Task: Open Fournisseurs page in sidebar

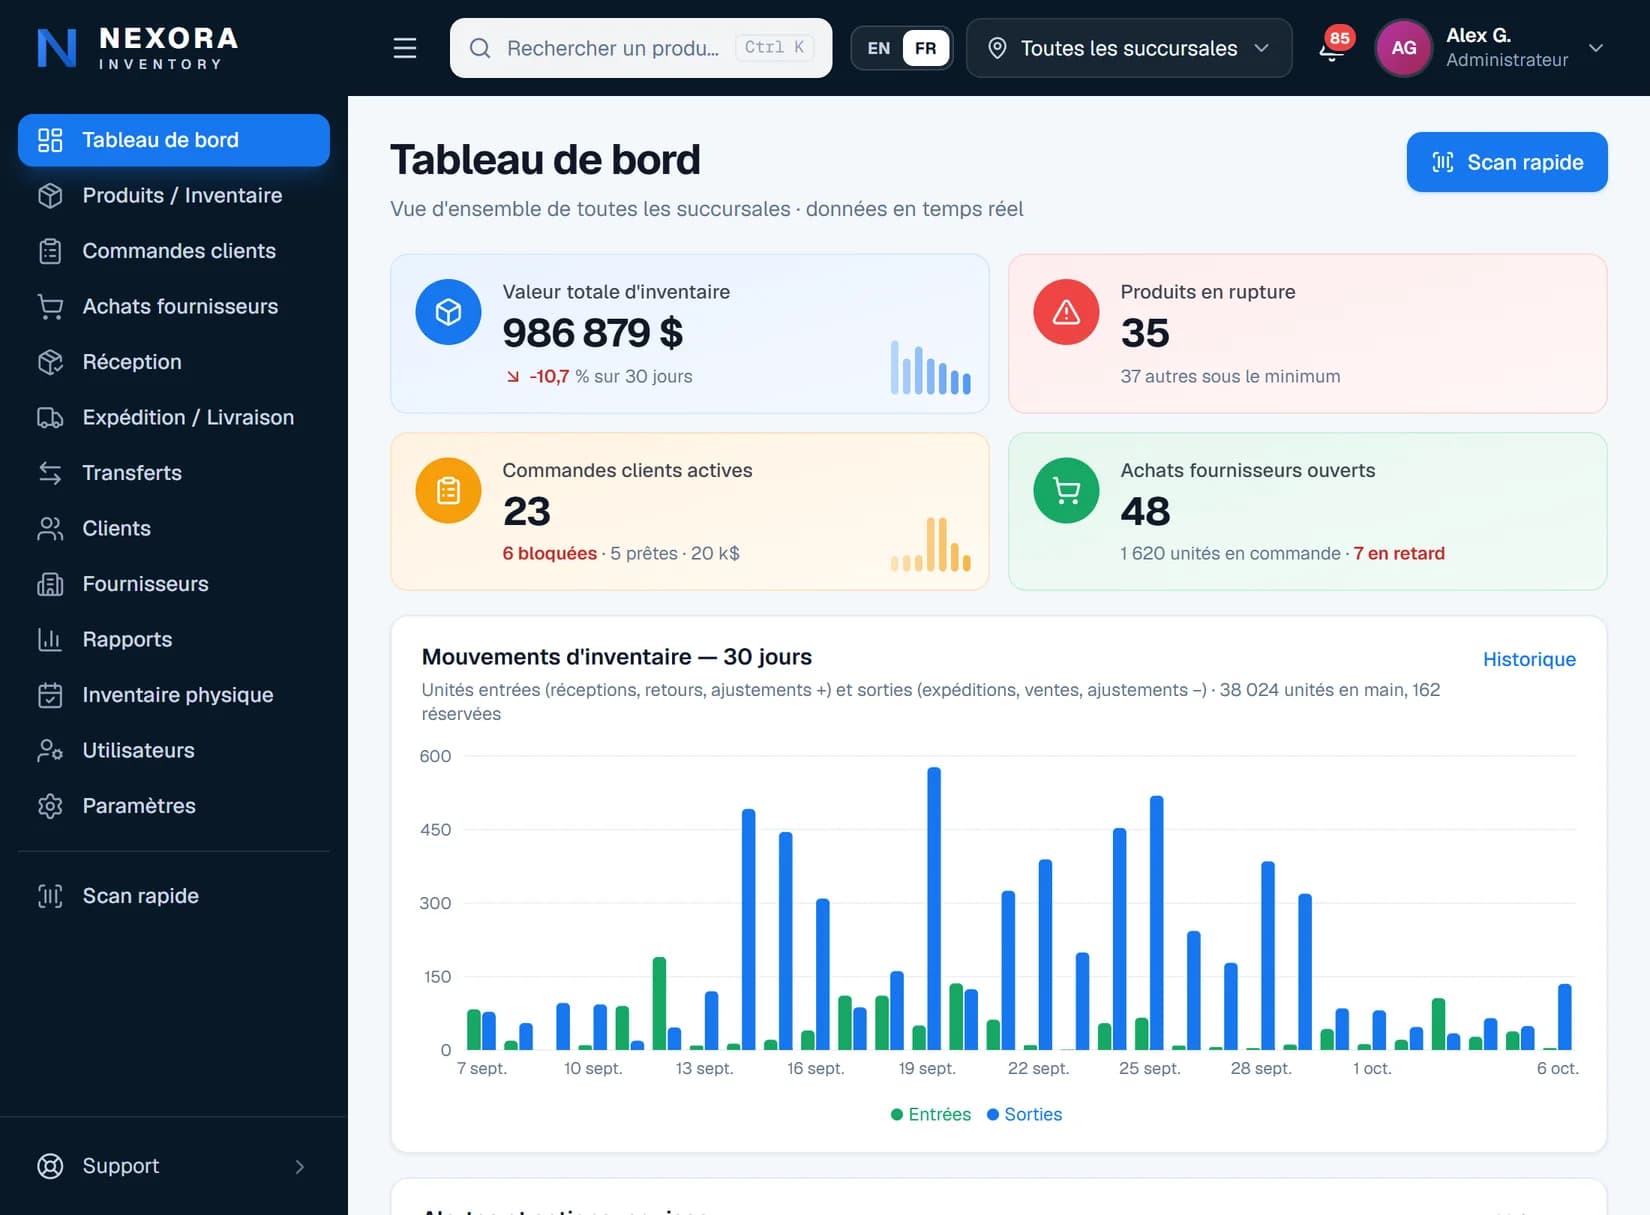Action: [x=174, y=584]
